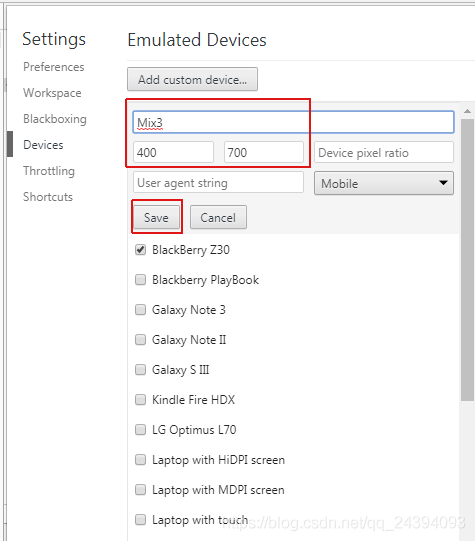Enable Kindle Fire HDX emulation

click(140, 400)
